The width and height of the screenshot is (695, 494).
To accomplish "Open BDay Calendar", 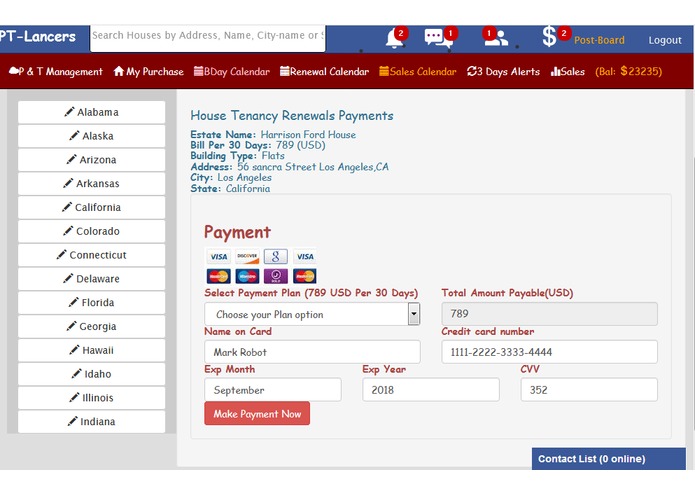I will [231, 71].
